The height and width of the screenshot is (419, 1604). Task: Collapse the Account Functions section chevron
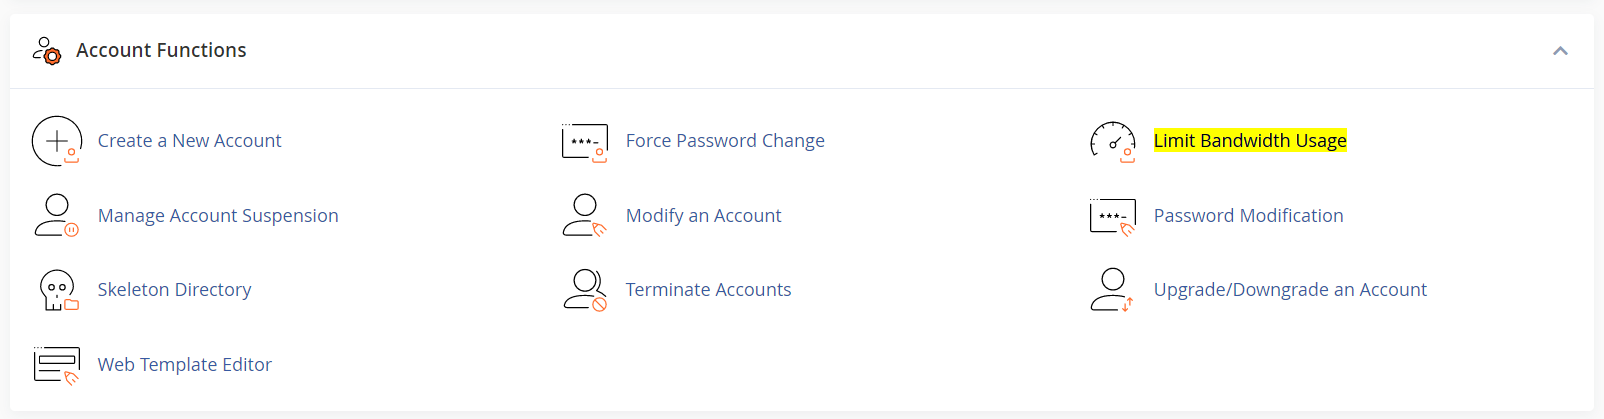pyautogui.click(x=1560, y=51)
